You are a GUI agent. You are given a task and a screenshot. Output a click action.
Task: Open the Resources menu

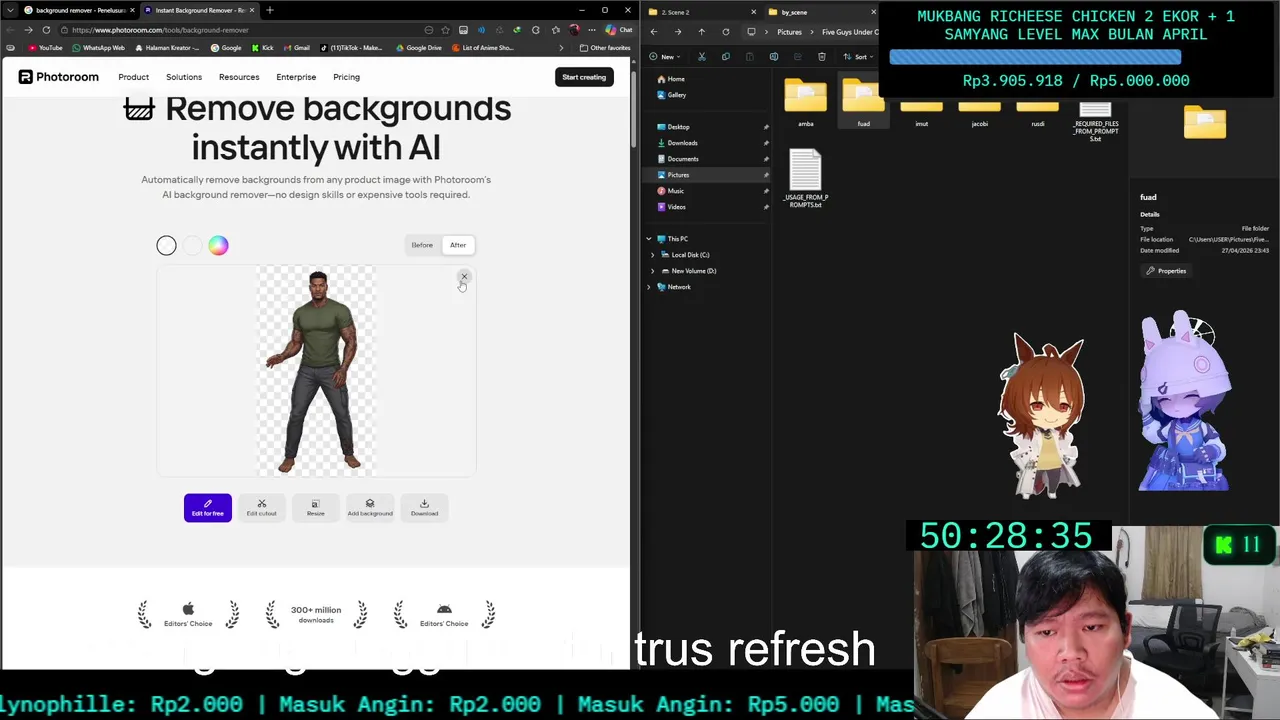[x=239, y=77]
